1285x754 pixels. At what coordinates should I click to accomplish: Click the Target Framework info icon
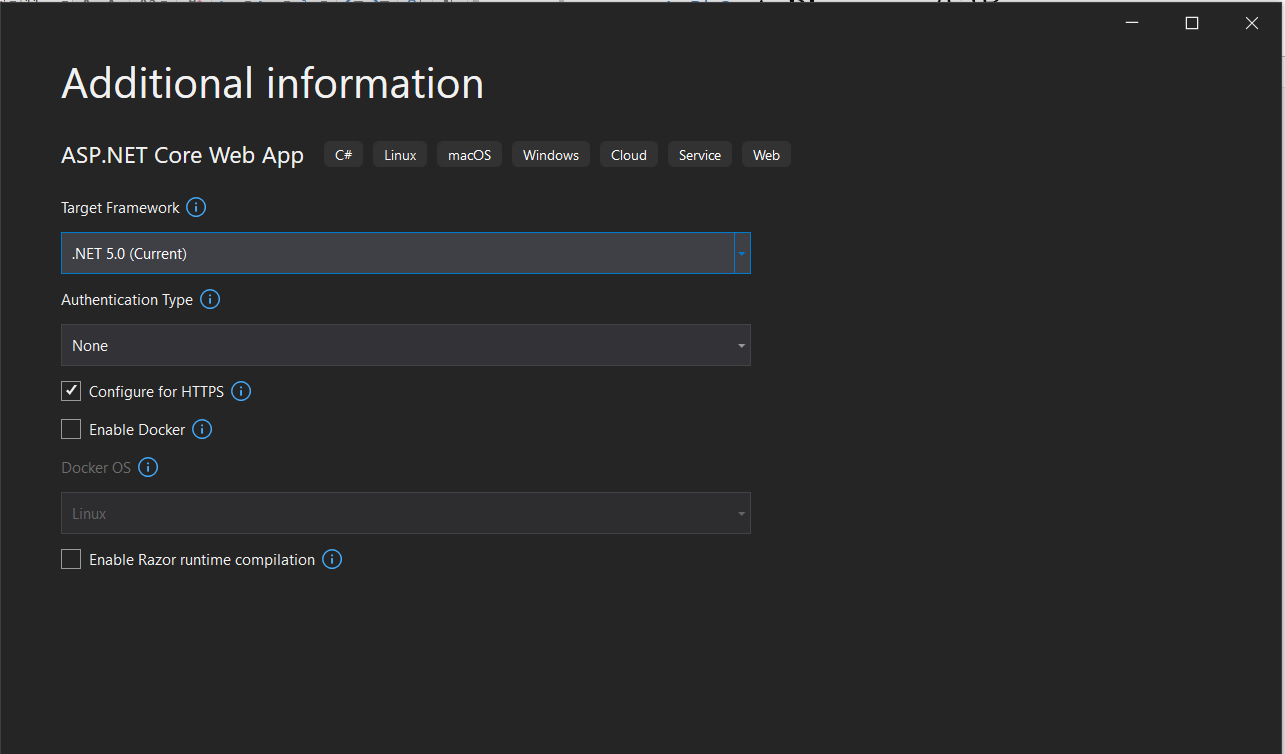click(x=196, y=208)
